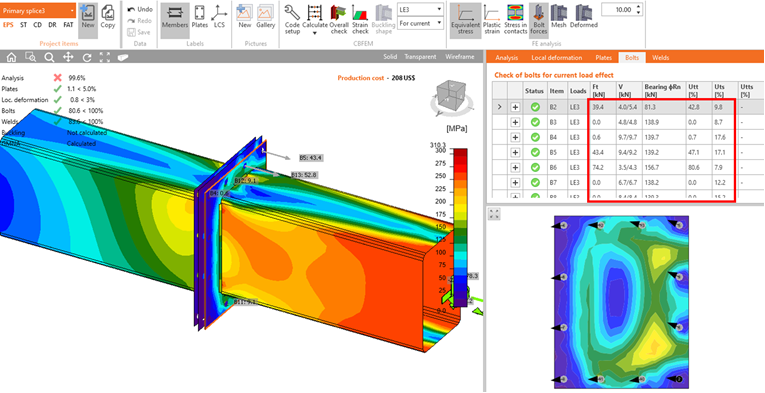
Task: Click the expand plate view icon
Action: (494, 214)
